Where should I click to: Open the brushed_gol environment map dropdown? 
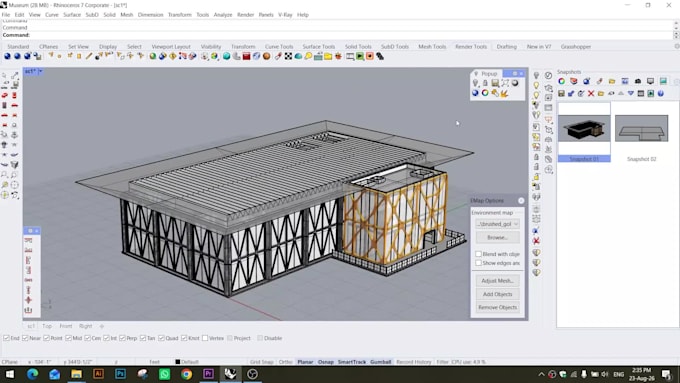(497, 224)
